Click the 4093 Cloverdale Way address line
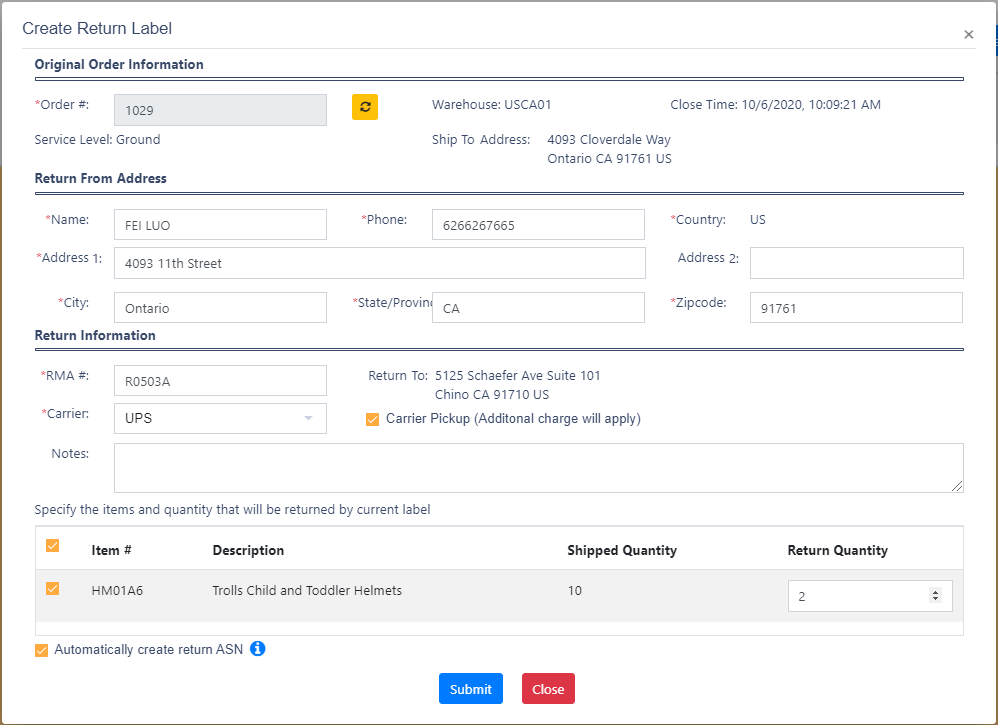 609,139
